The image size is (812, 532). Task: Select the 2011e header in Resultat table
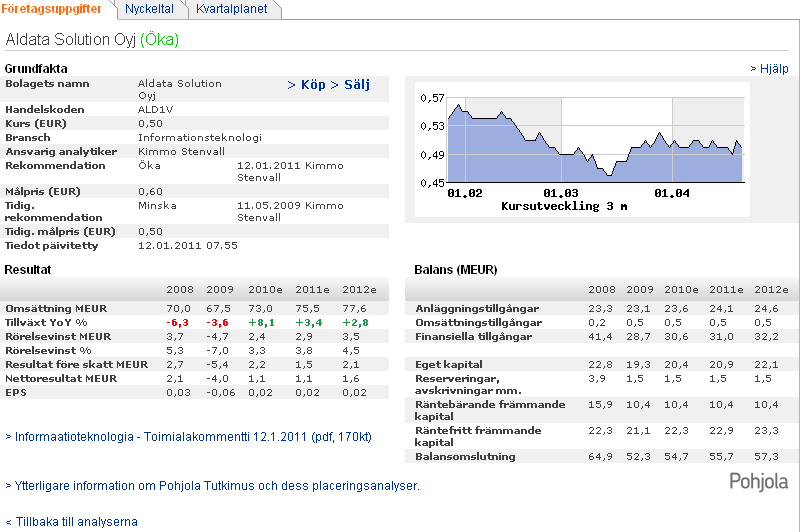coord(312,290)
